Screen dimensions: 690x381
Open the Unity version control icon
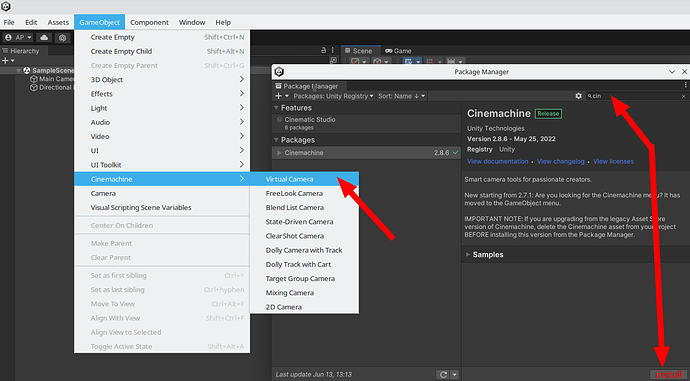[62, 38]
